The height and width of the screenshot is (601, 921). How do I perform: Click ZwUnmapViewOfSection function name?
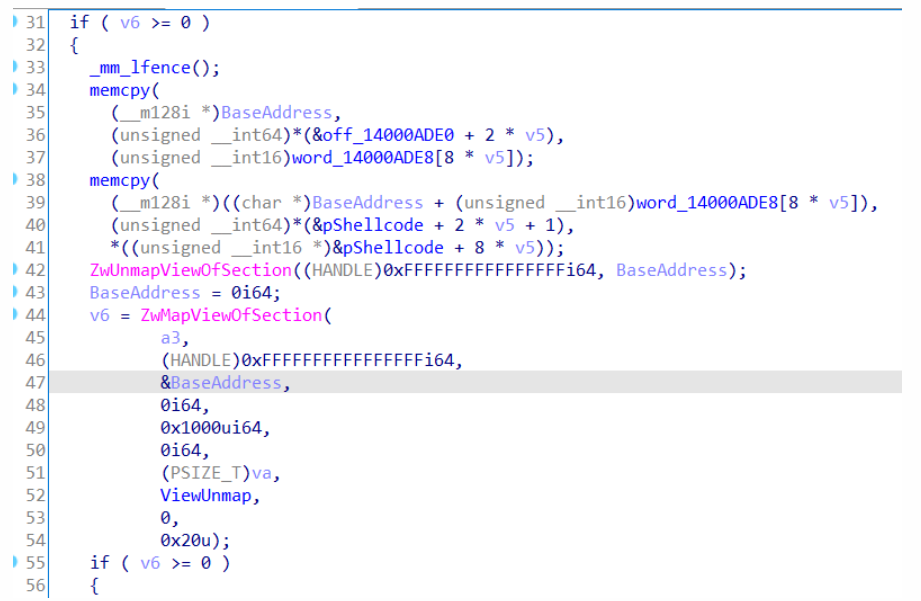(x=190, y=270)
